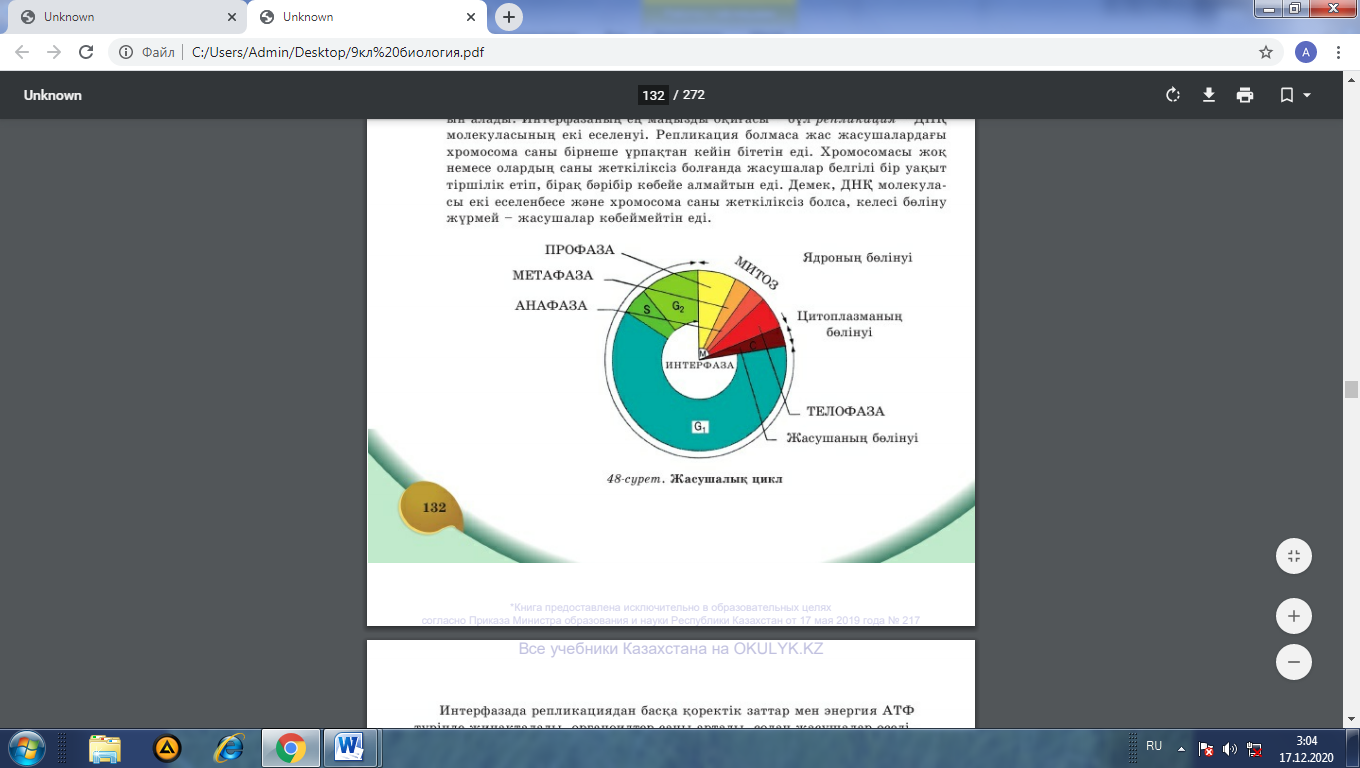Open the network status tray icon
The width and height of the screenshot is (1360, 768).
pyautogui.click(x=1254, y=748)
